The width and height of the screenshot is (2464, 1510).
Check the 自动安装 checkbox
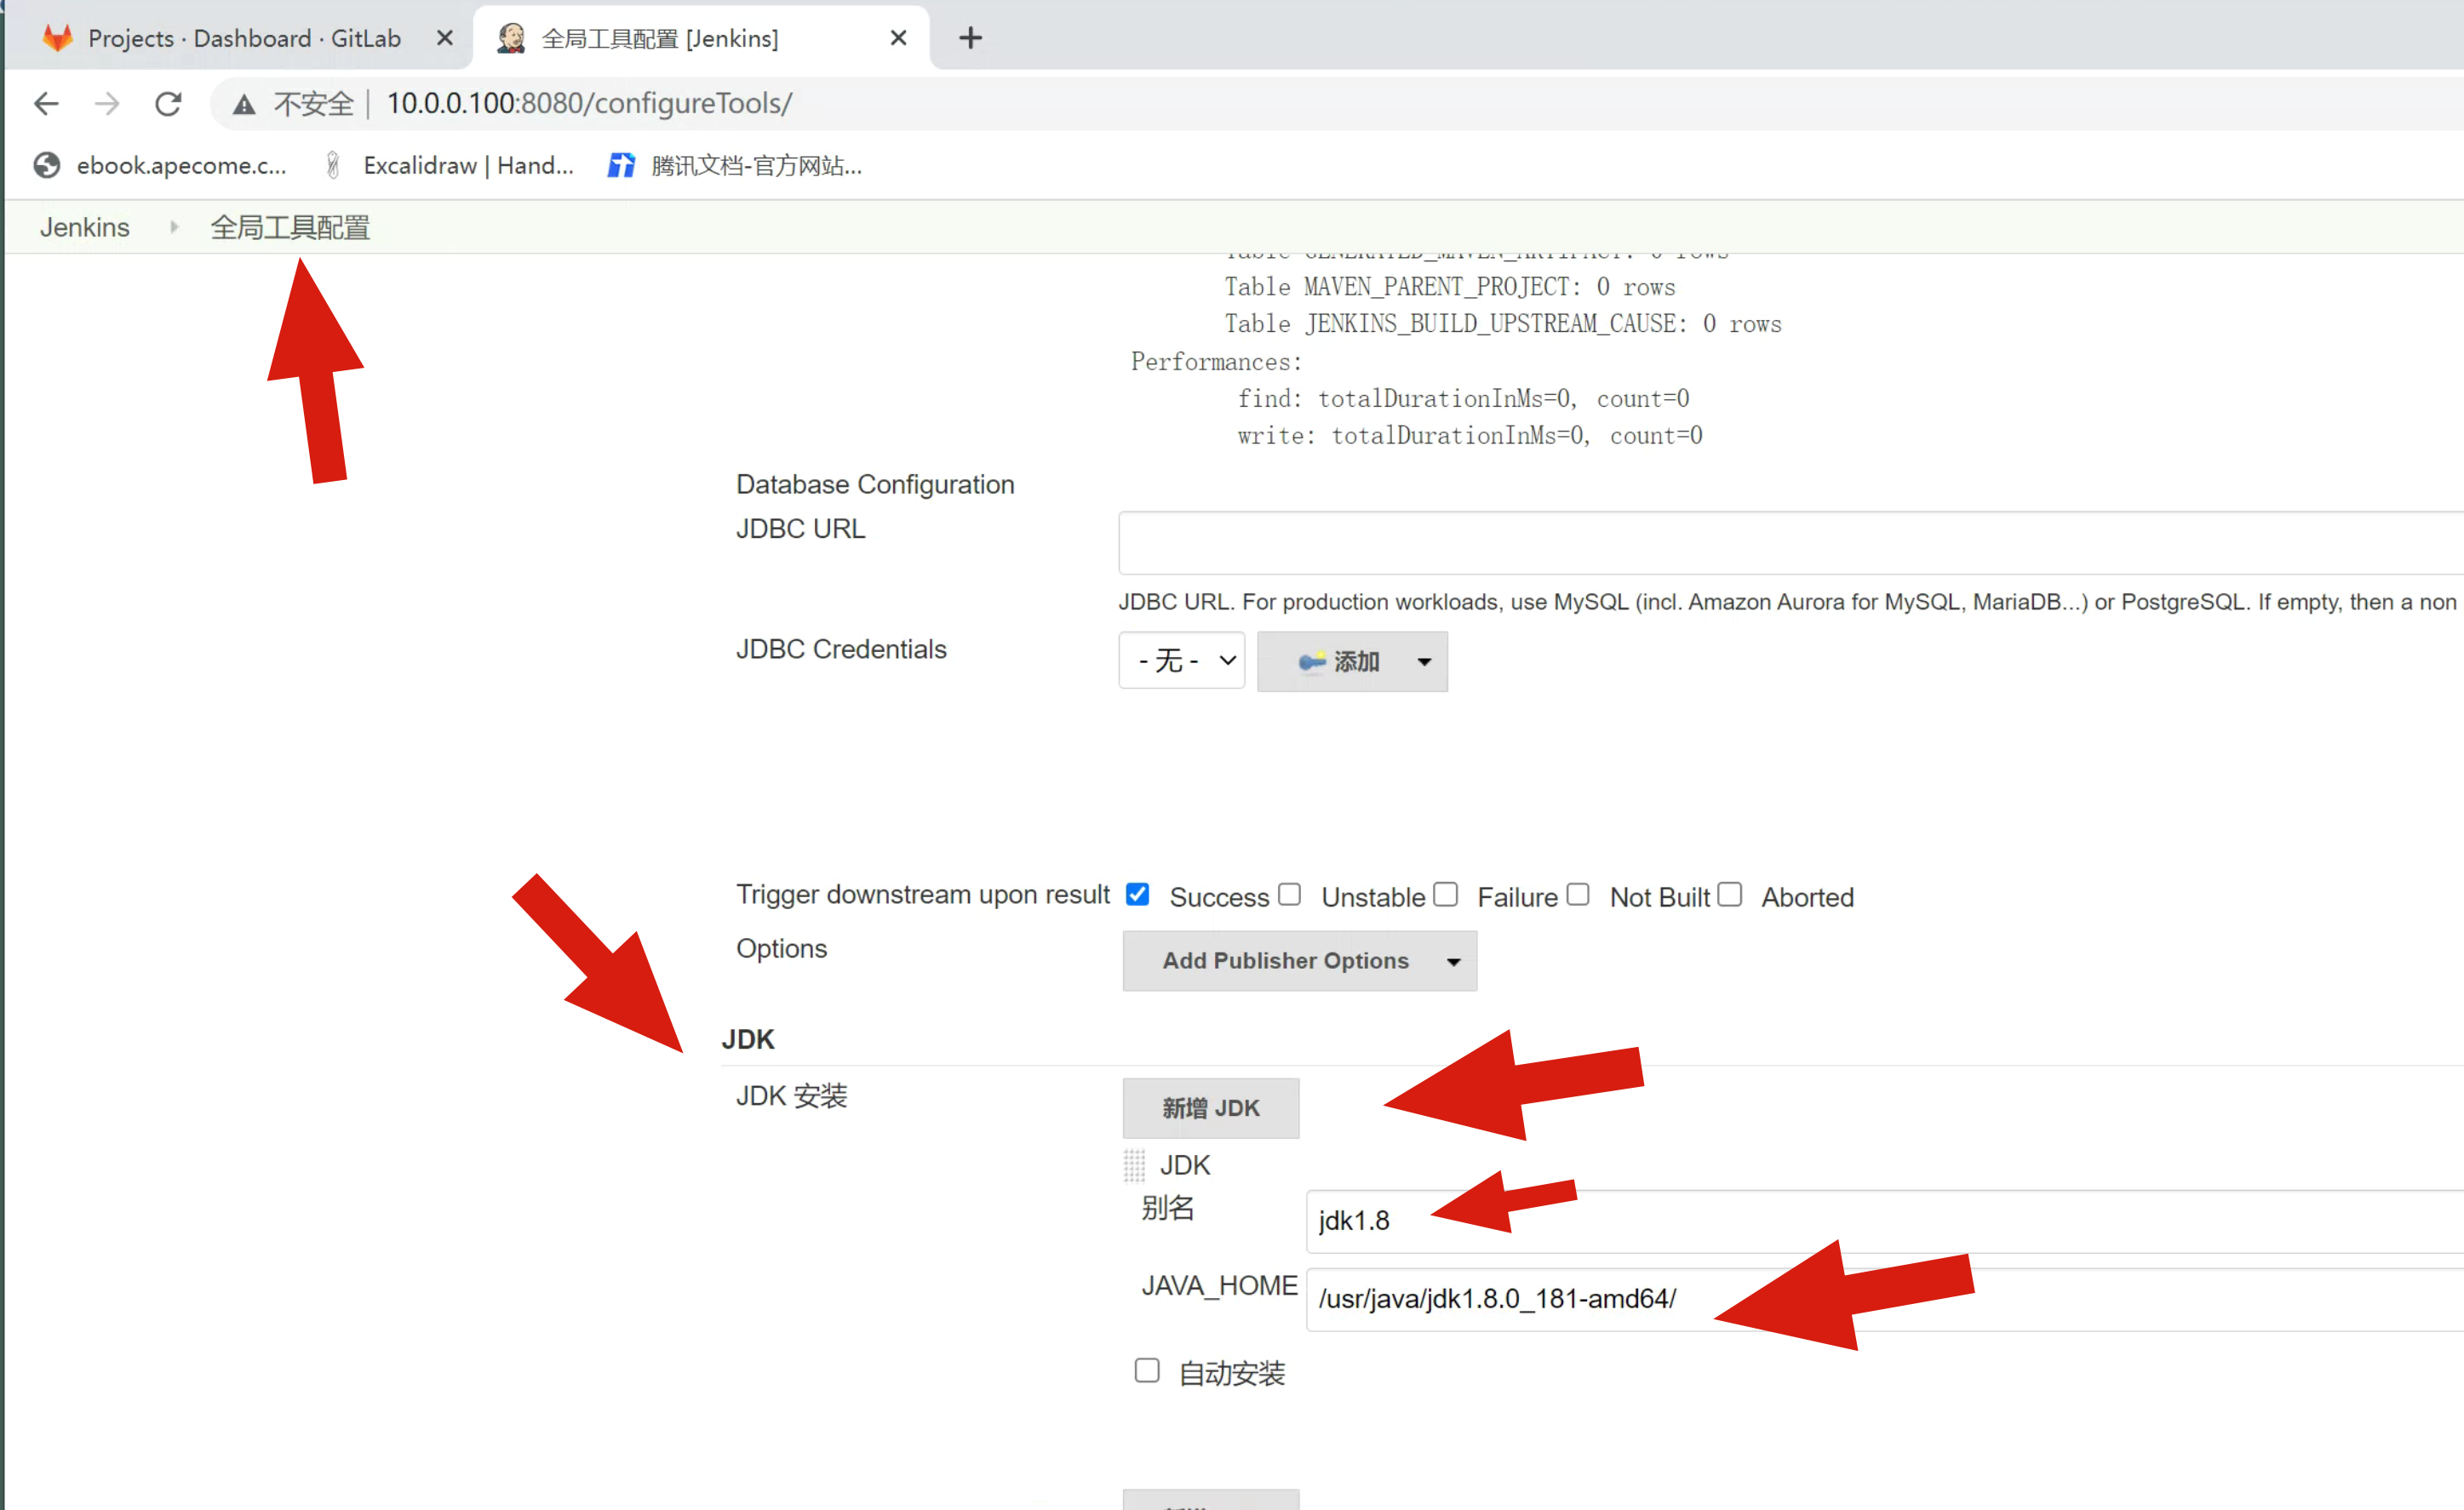[x=1147, y=1370]
